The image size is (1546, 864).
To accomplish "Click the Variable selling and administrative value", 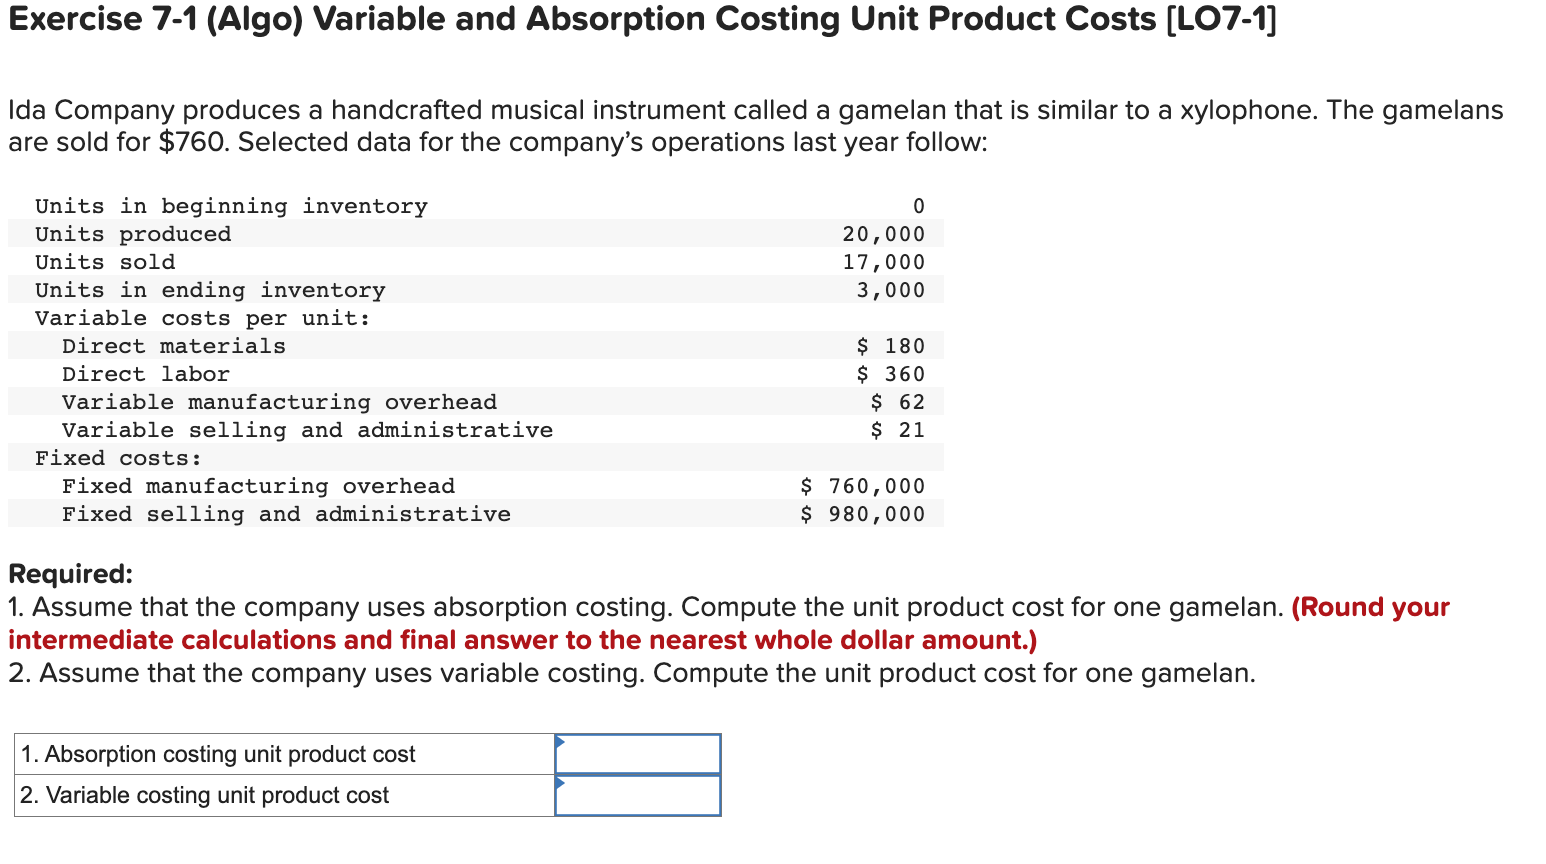I will point(907,429).
